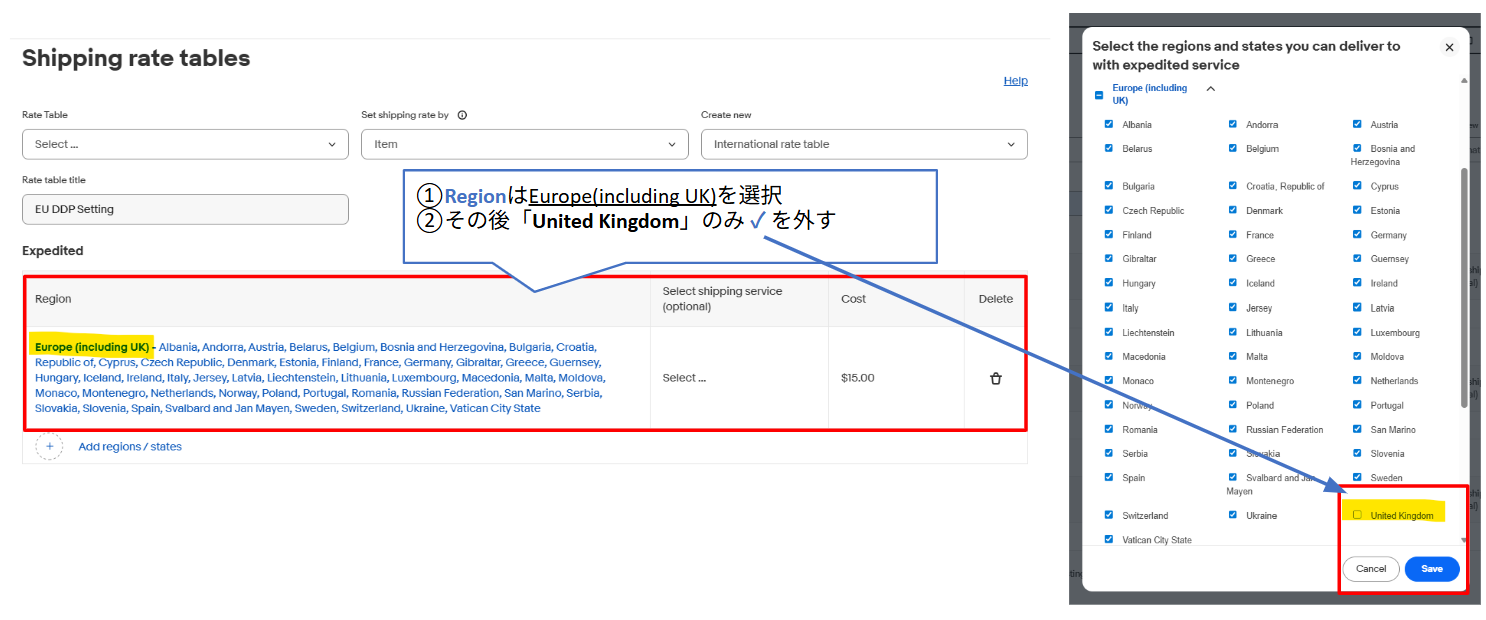Uncheck the Poland checkbox
Viewport: 1486px width, 620px height.
pos(1233,405)
